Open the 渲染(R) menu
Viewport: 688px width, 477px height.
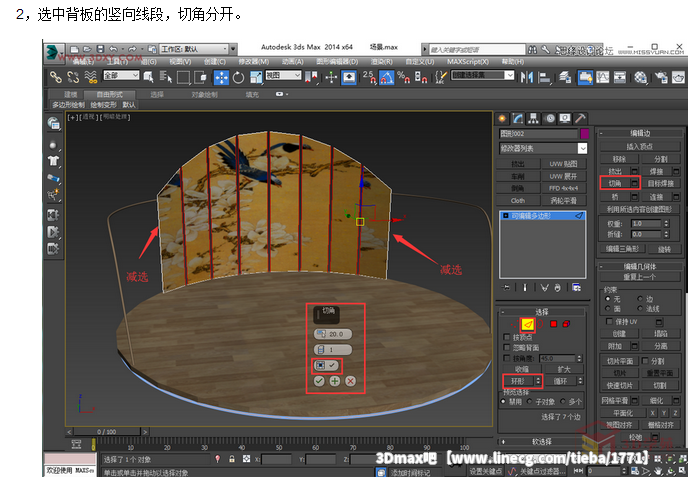pos(381,62)
